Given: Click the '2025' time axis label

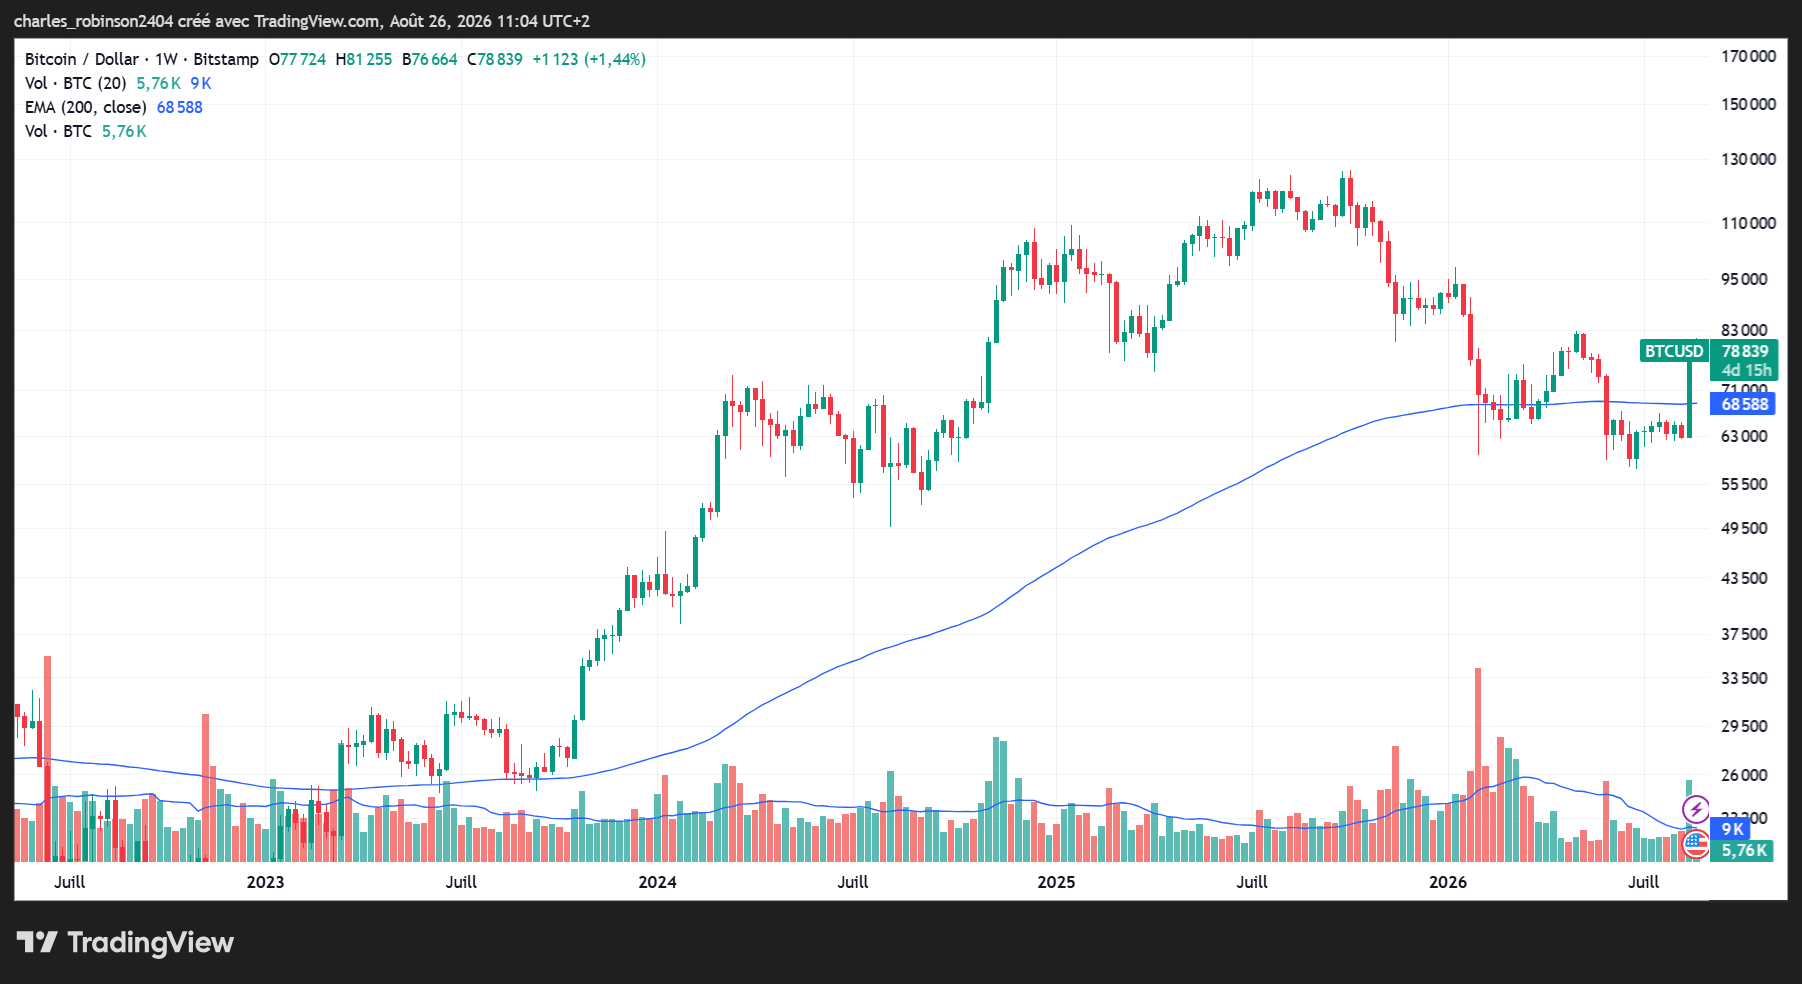Looking at the screenshot, I should click(x=1056, y=882).
